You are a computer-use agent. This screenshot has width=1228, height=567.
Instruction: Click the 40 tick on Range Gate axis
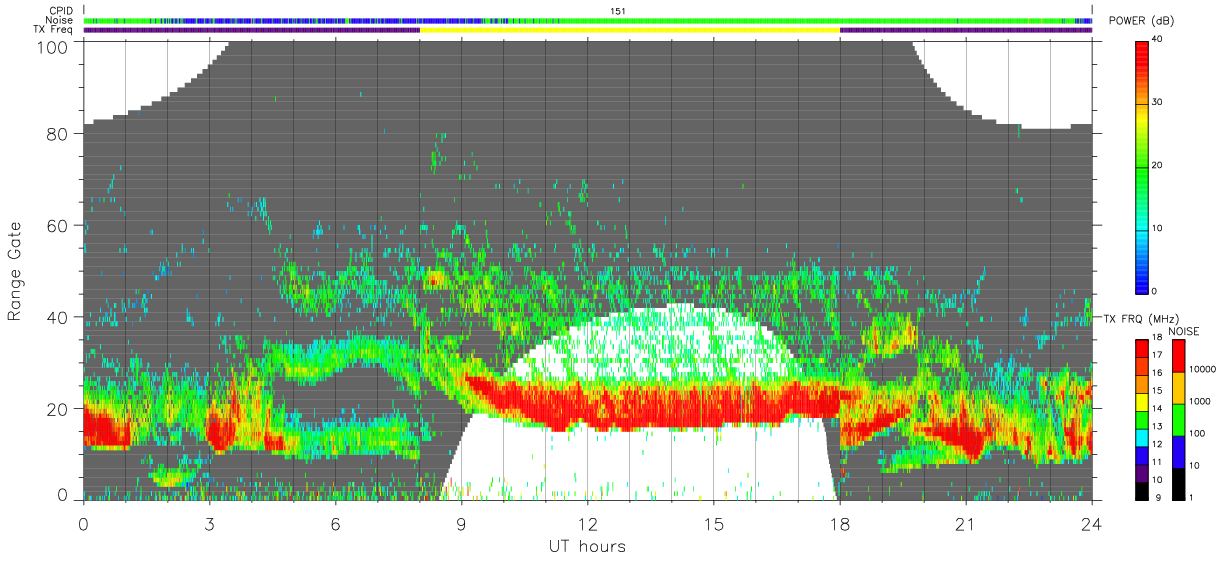coord(59,317)
